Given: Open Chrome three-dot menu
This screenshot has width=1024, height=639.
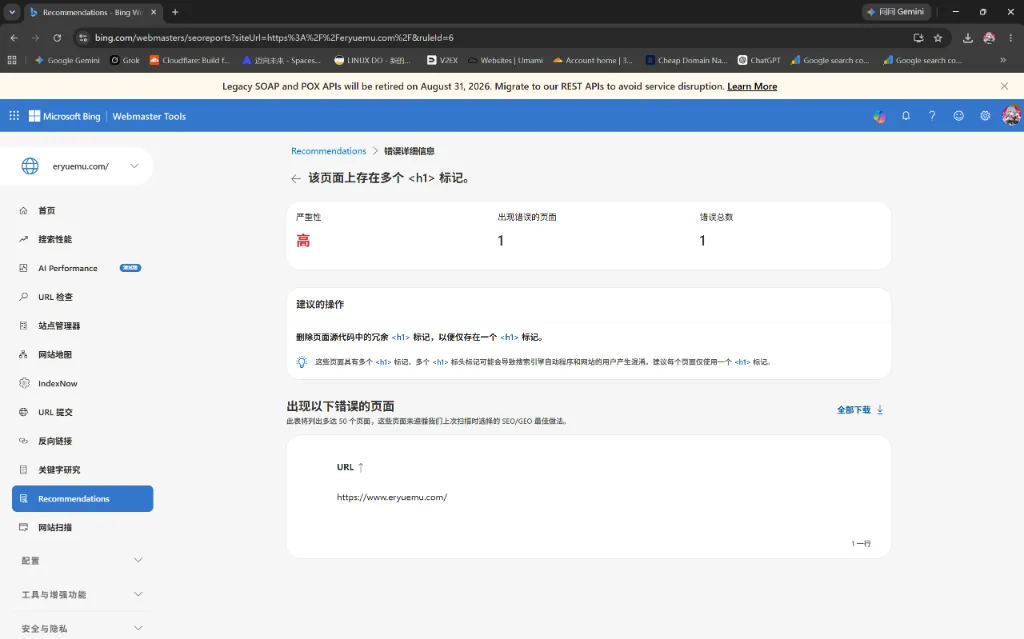Looking at the screenshot, I should [x=1010, y=38].
